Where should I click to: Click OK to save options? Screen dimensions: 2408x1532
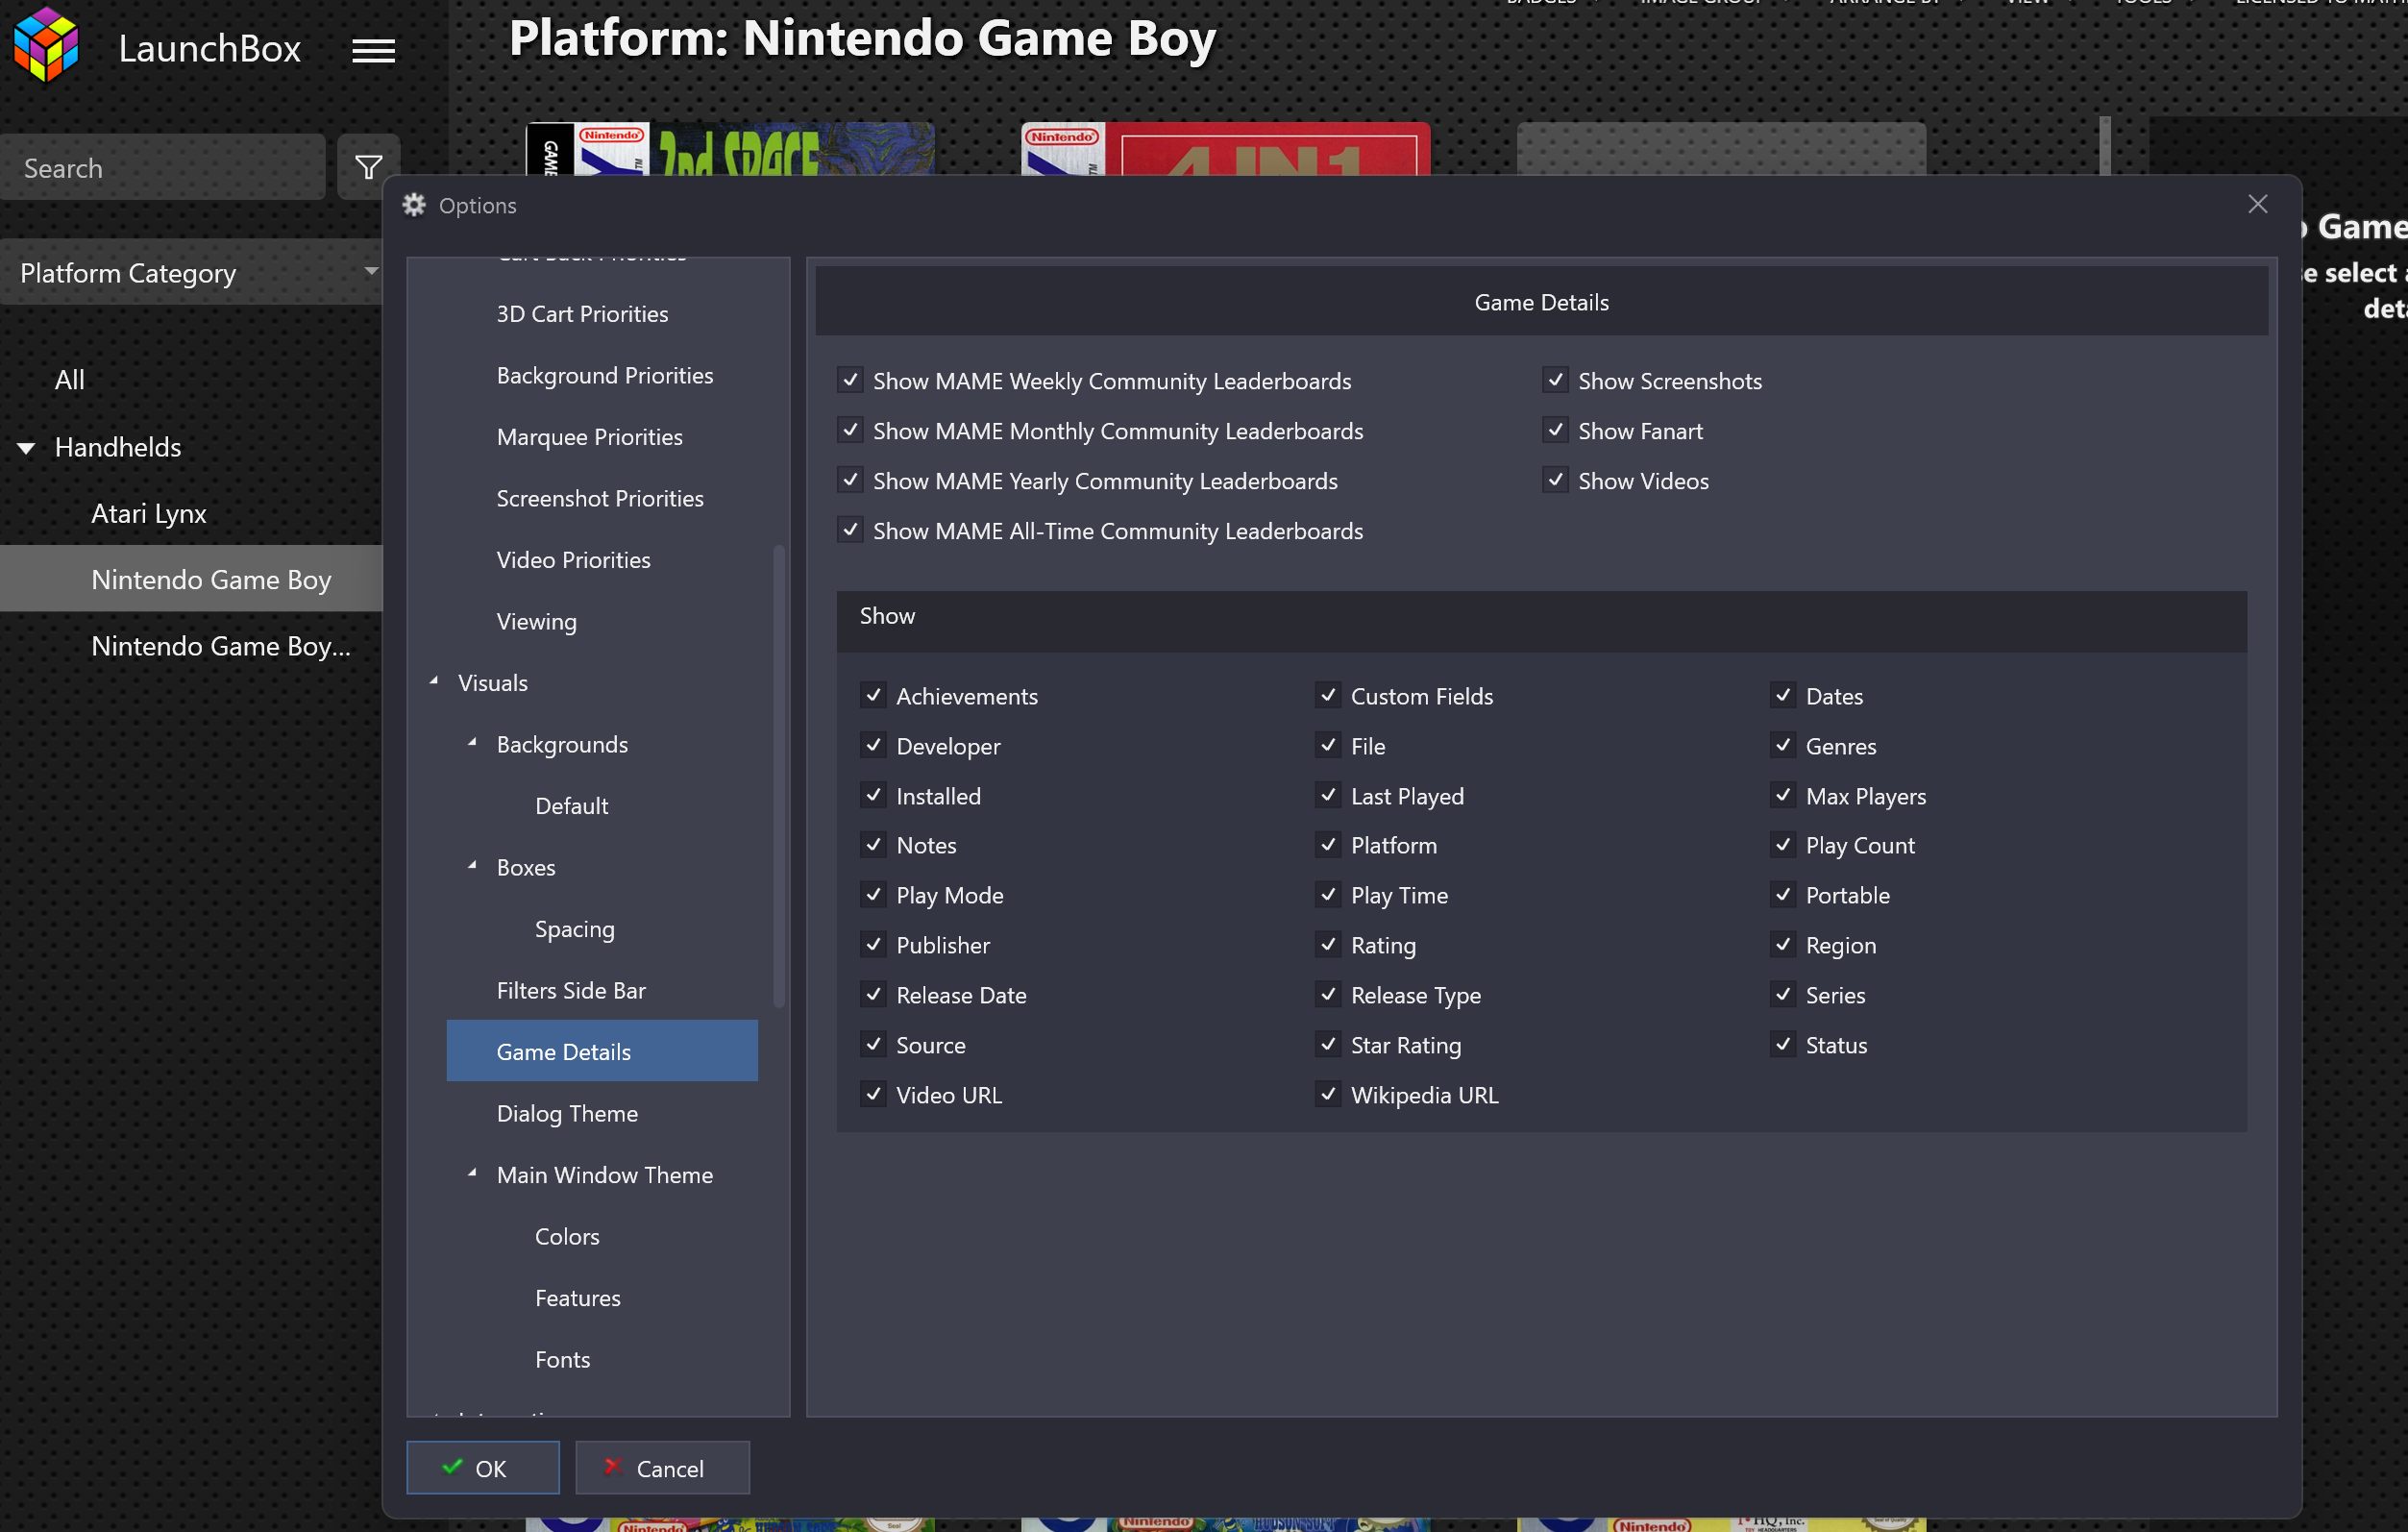pos(483,1467)
